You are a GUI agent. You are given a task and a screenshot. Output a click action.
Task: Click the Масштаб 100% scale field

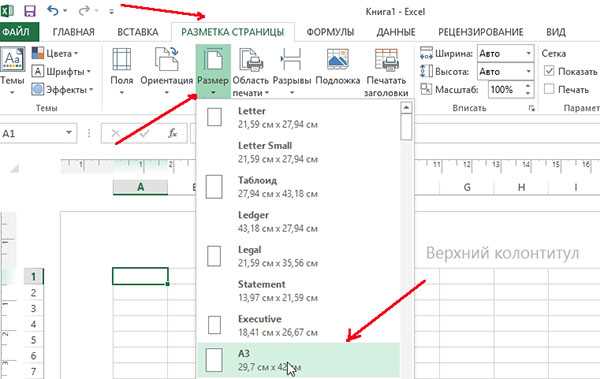pyautogui.click(x=505, y=90)
